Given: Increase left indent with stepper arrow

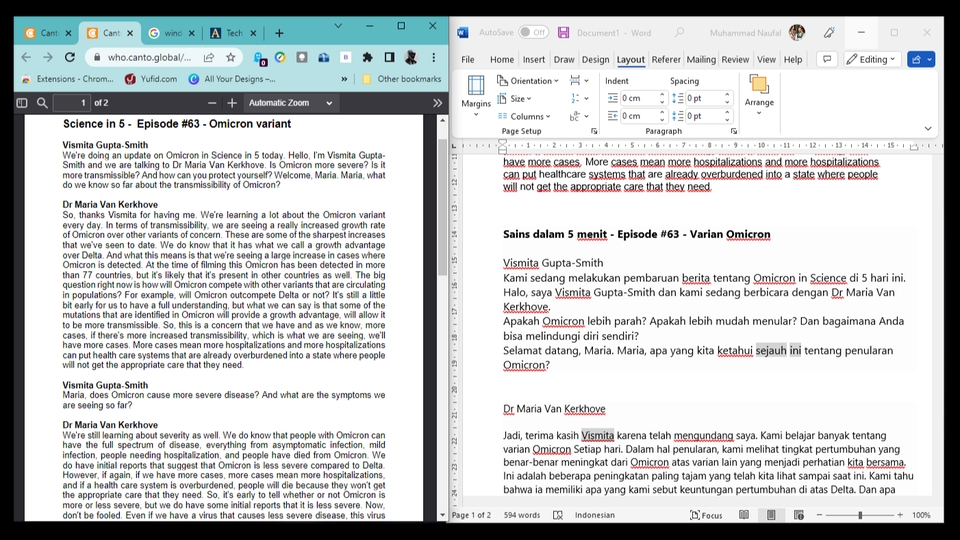Looking at the screenshot, I should coord(662,95).
